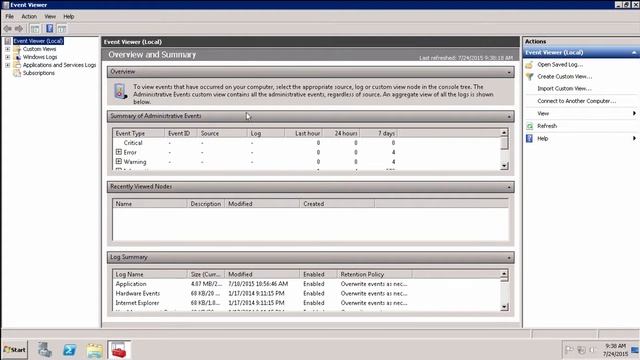
Task: Click the Back arrow toolbar icon
Action: pyautogui.click(x=7, y=29)
